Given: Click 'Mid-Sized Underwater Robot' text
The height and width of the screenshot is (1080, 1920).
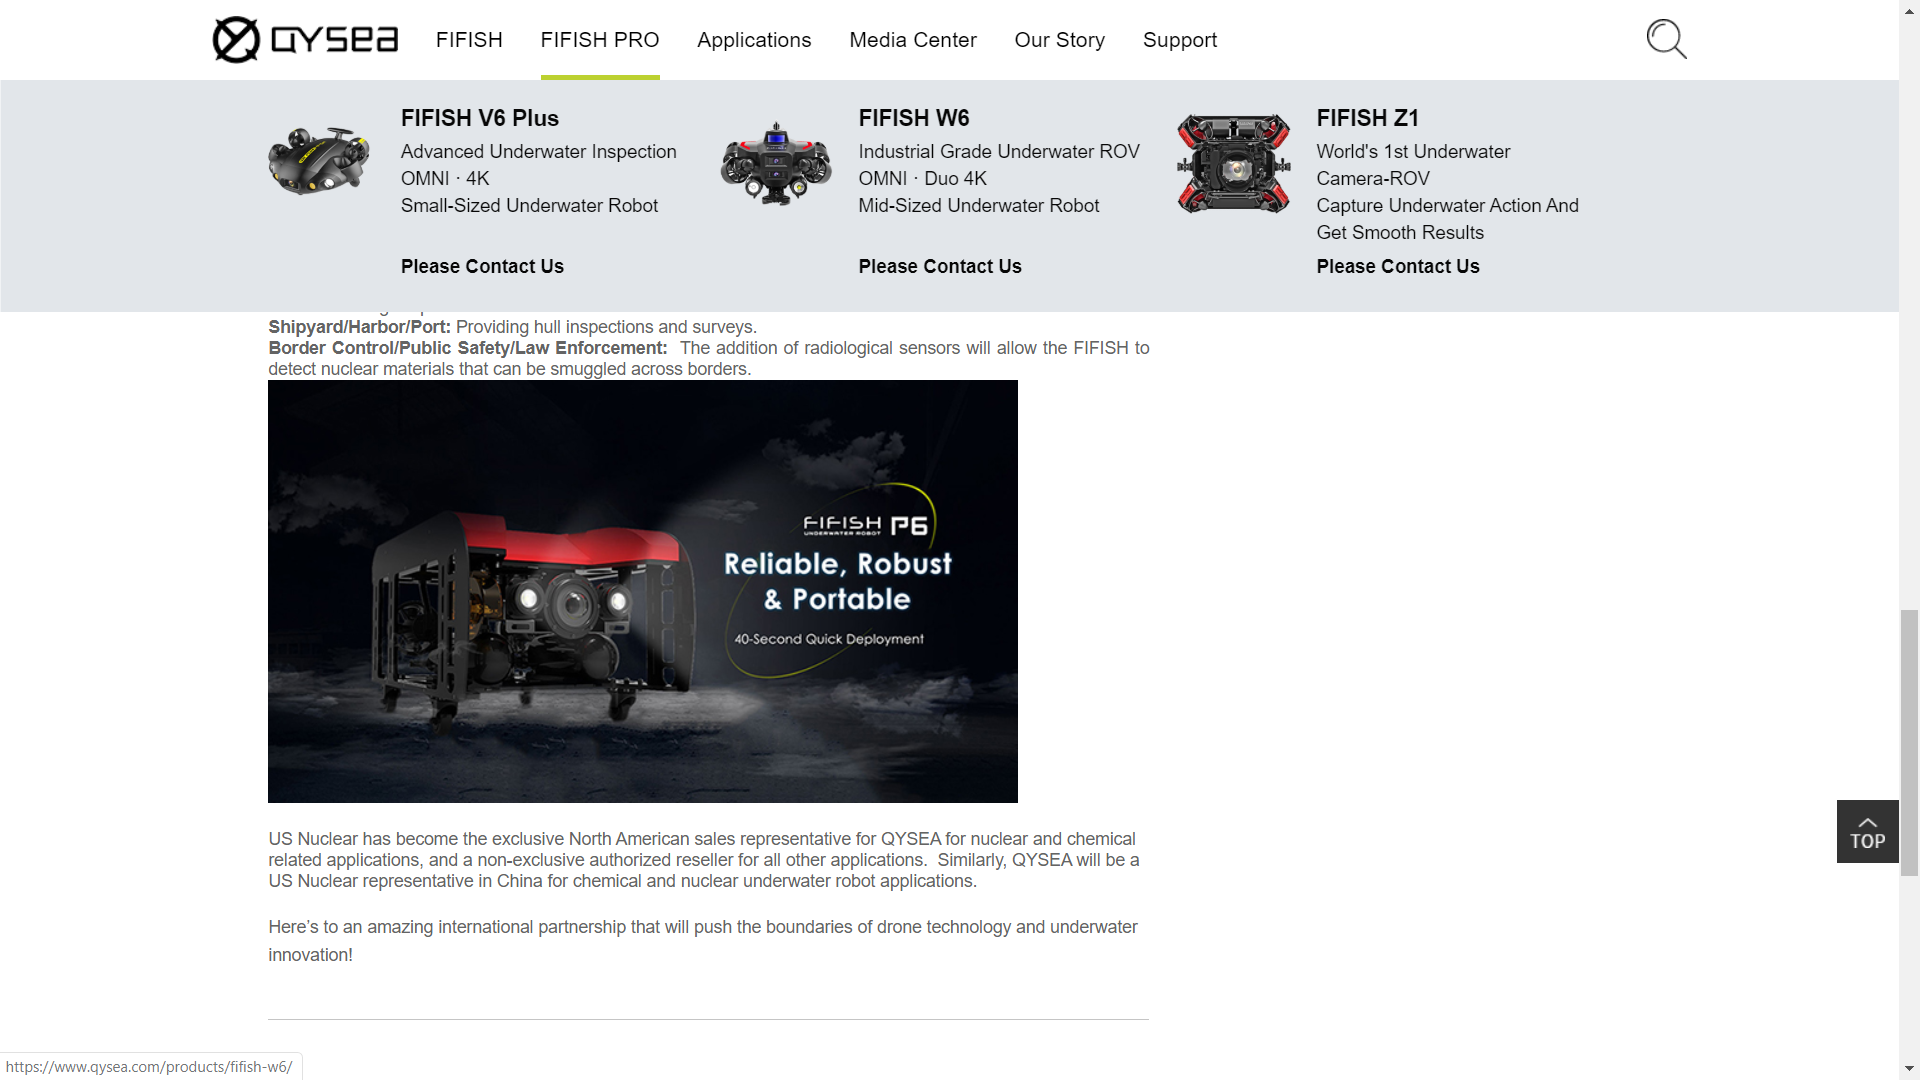Looking at the screenshot, I should pos(979,205).
